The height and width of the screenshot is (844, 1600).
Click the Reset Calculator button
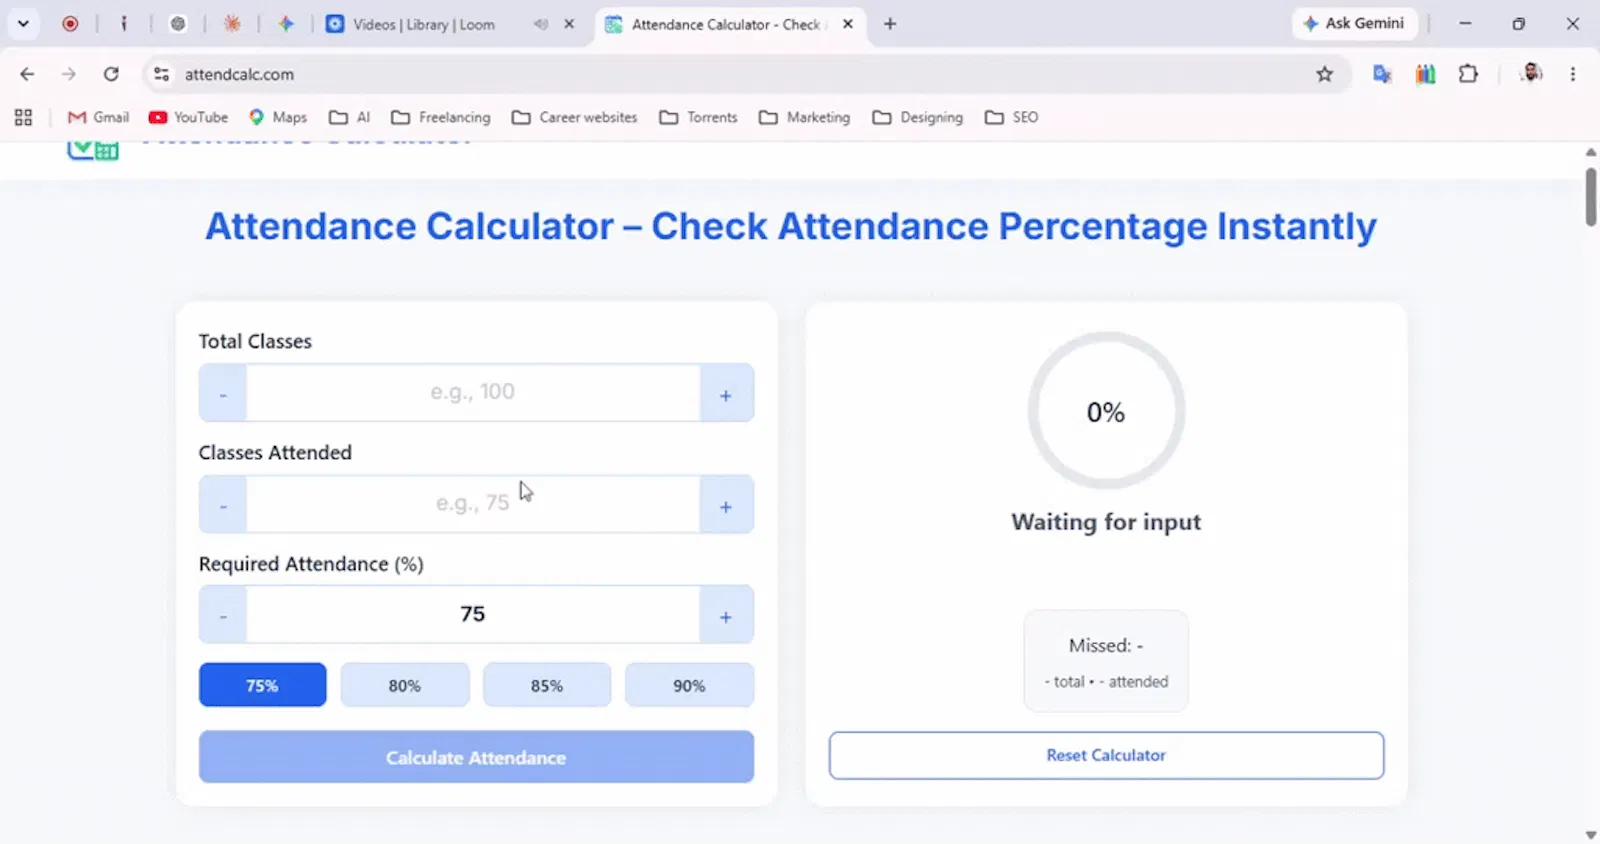click(x=1106, y=755)
